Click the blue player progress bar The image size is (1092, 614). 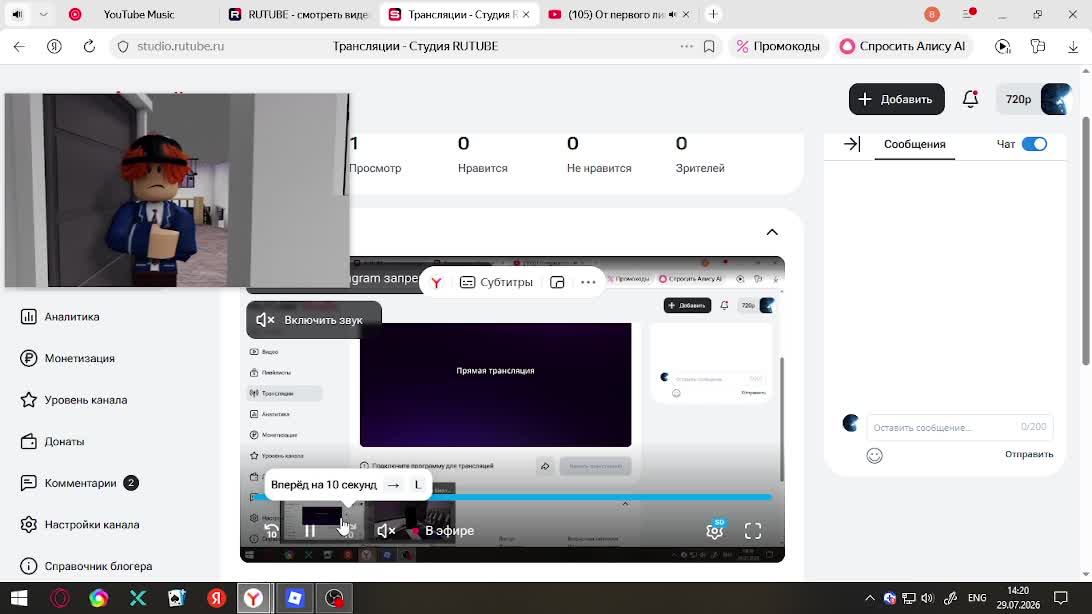click(512, 497)
